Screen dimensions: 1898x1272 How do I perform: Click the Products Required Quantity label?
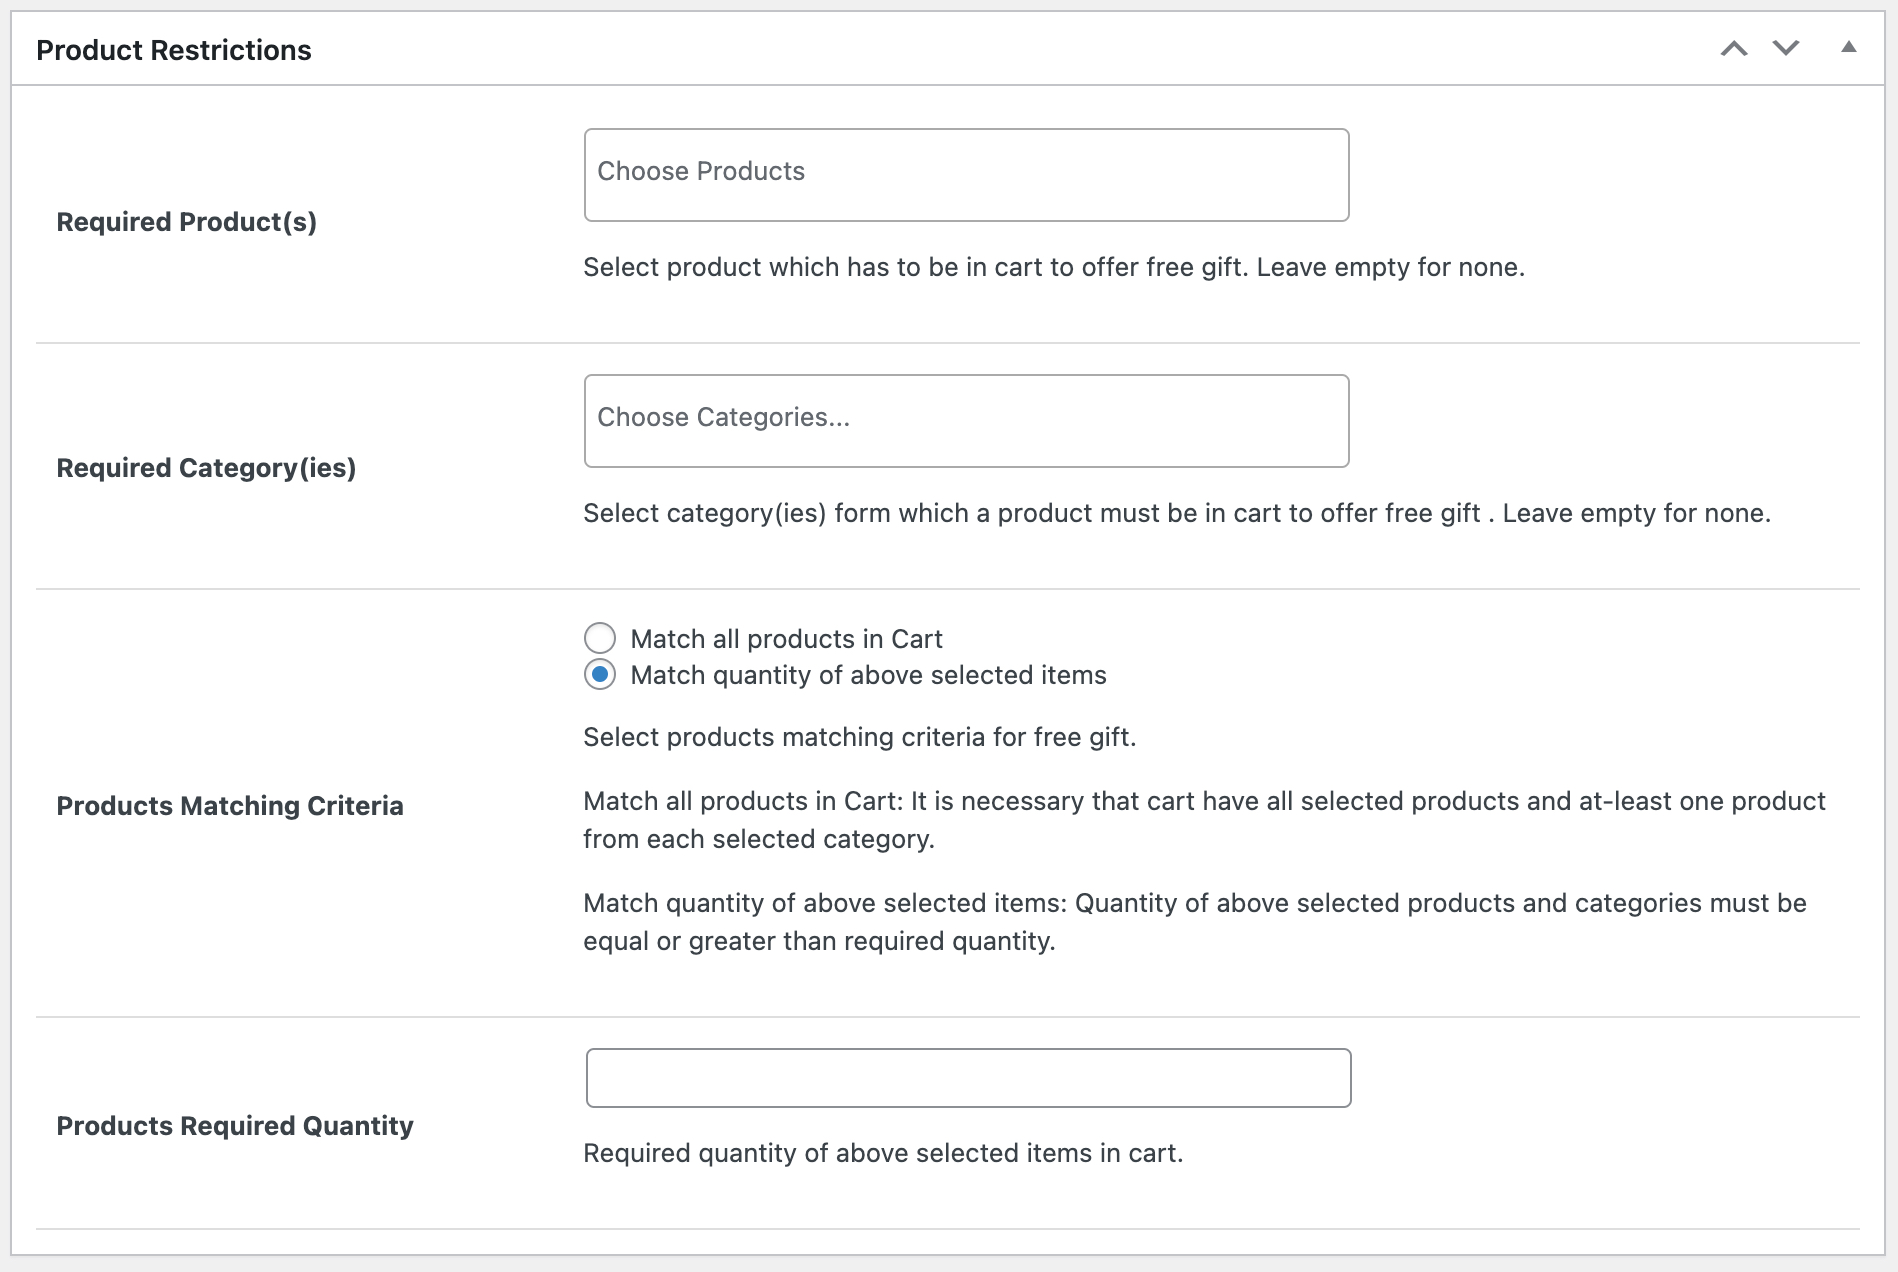(235, 1126)
